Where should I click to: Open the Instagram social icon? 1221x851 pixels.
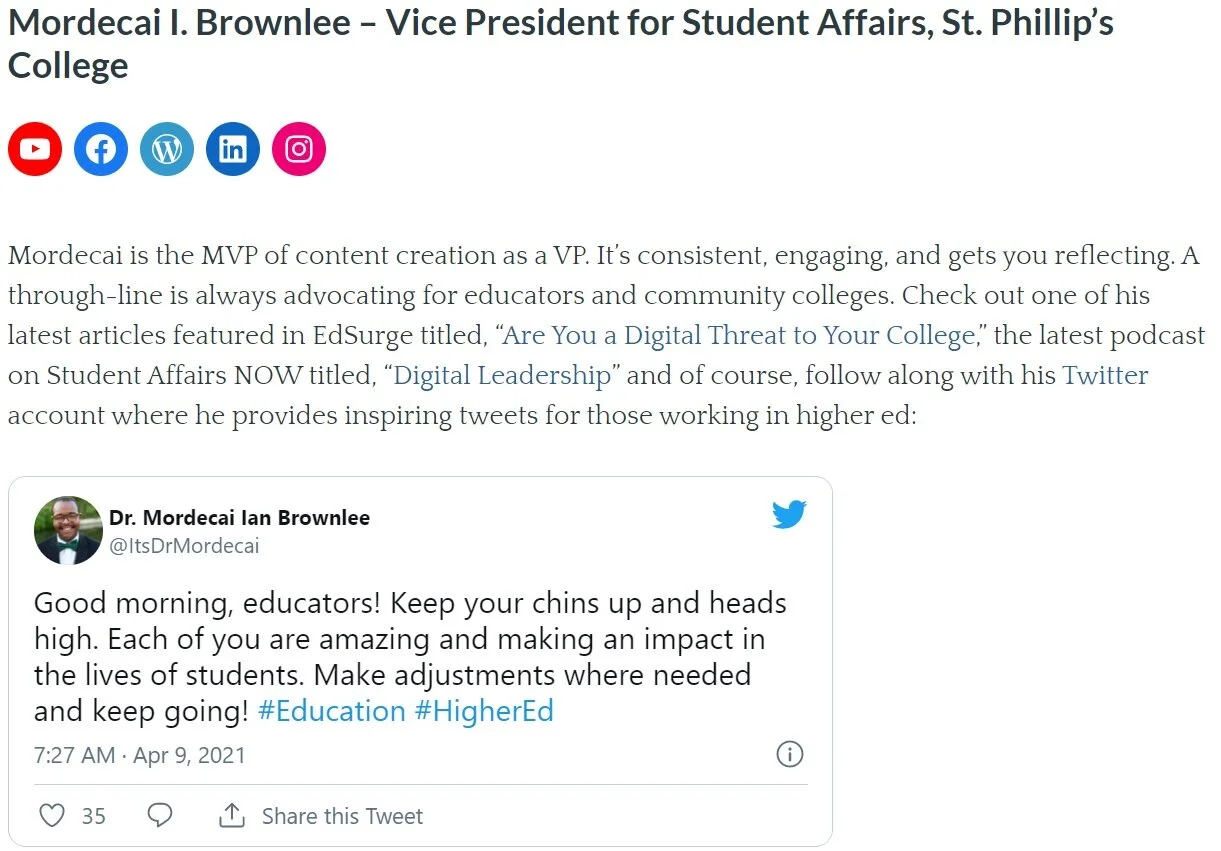click(x=299, y=149)
